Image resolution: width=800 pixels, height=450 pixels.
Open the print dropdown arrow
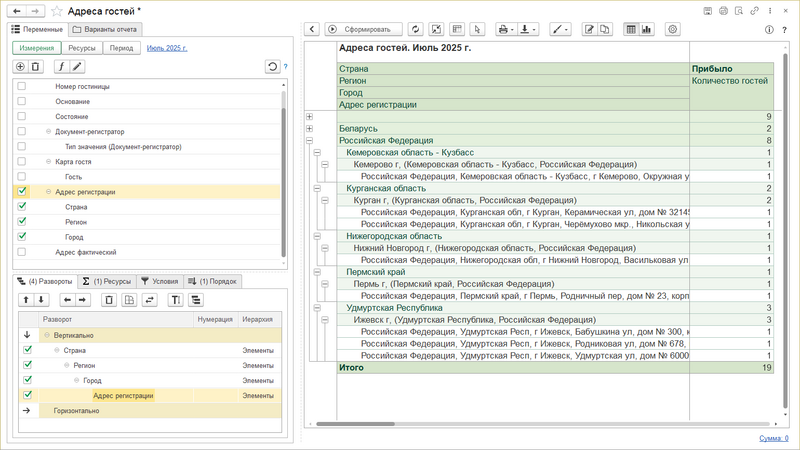pyautogui.click(x=512, y=29)
